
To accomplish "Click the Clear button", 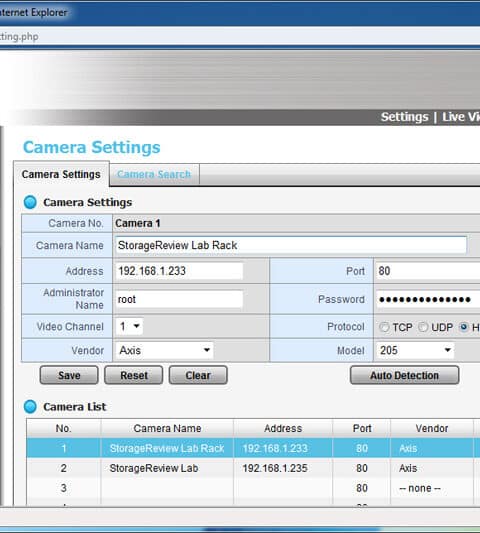I will [198, 375].
